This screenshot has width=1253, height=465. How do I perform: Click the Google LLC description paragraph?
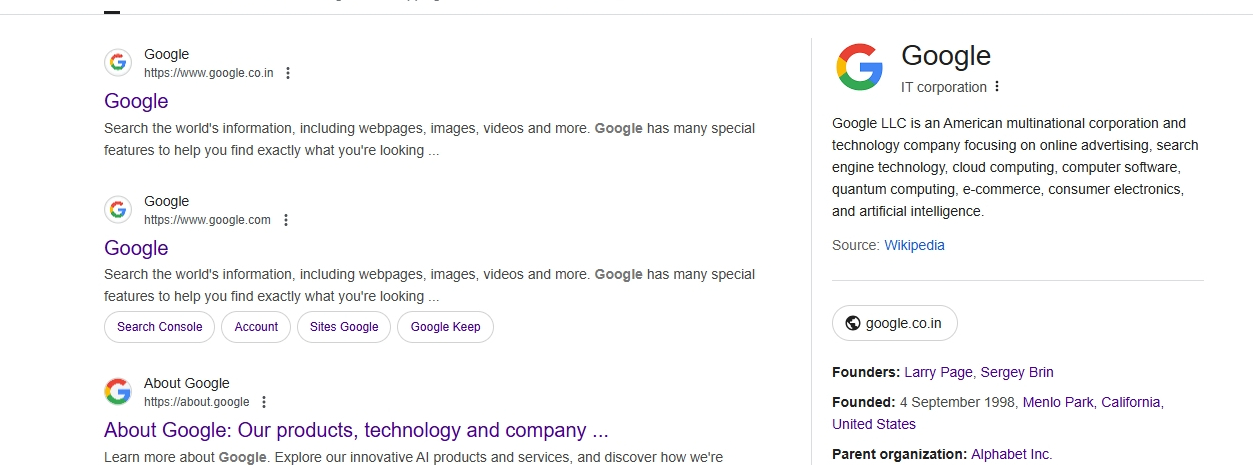1015,167
